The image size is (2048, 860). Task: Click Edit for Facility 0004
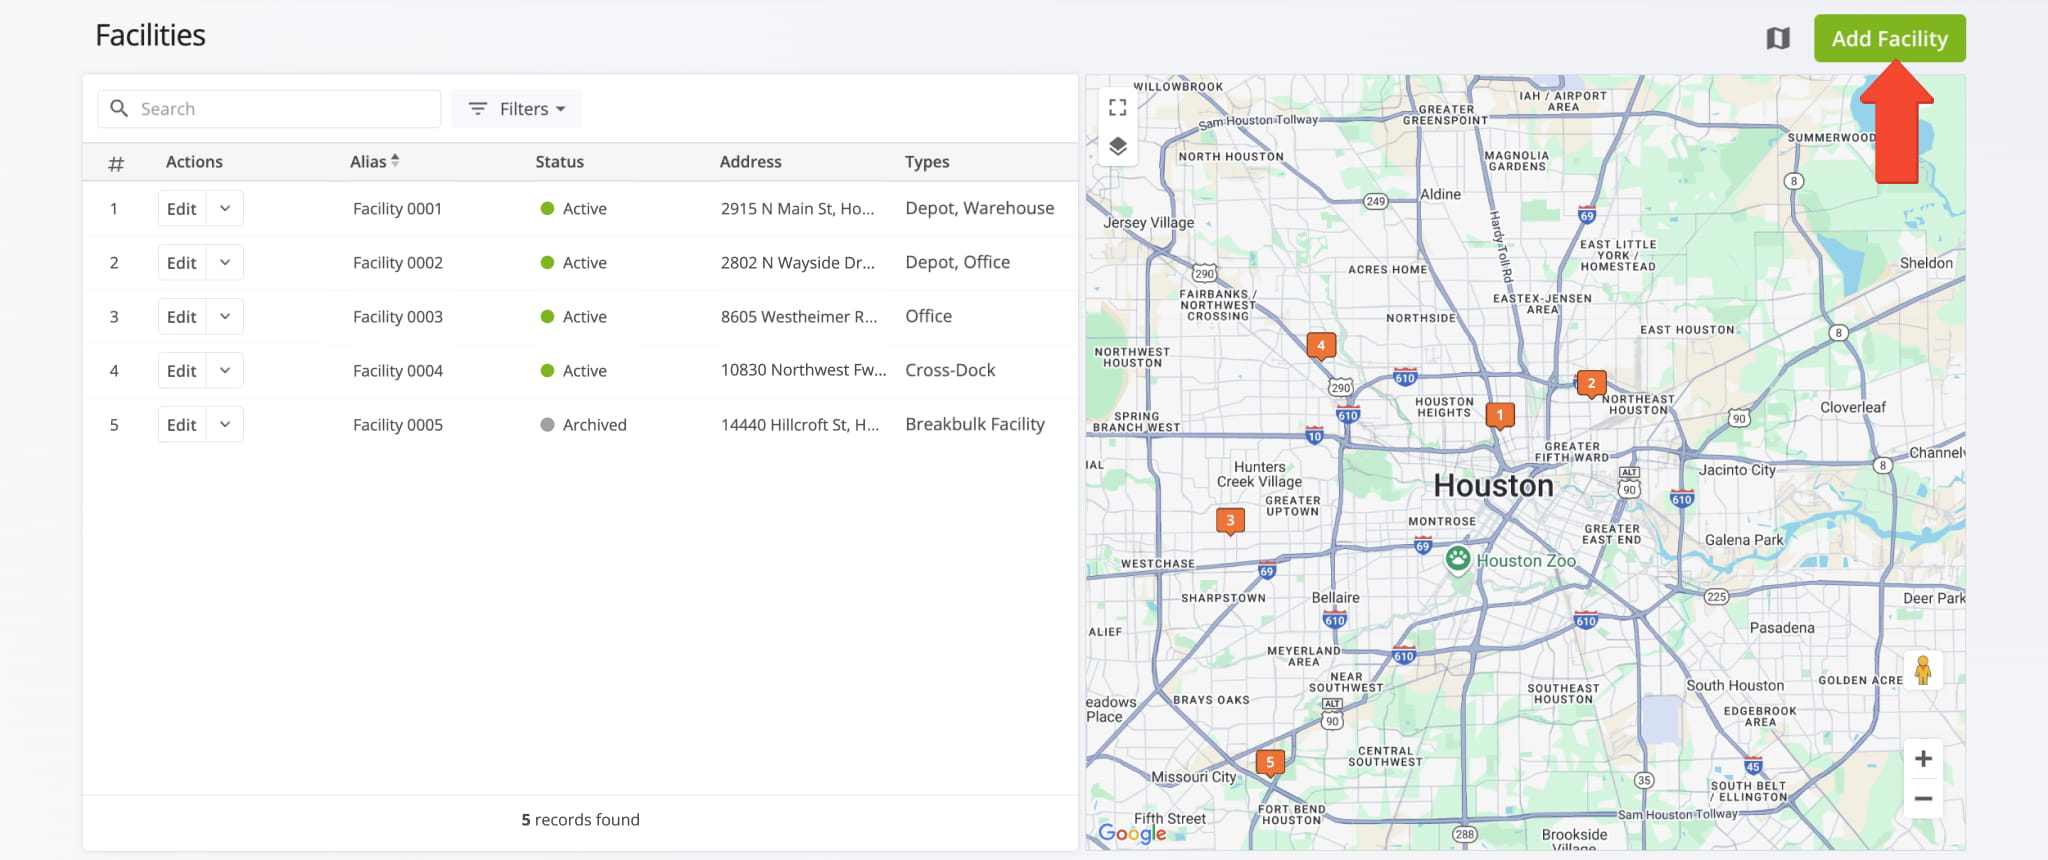pos(182,371)
